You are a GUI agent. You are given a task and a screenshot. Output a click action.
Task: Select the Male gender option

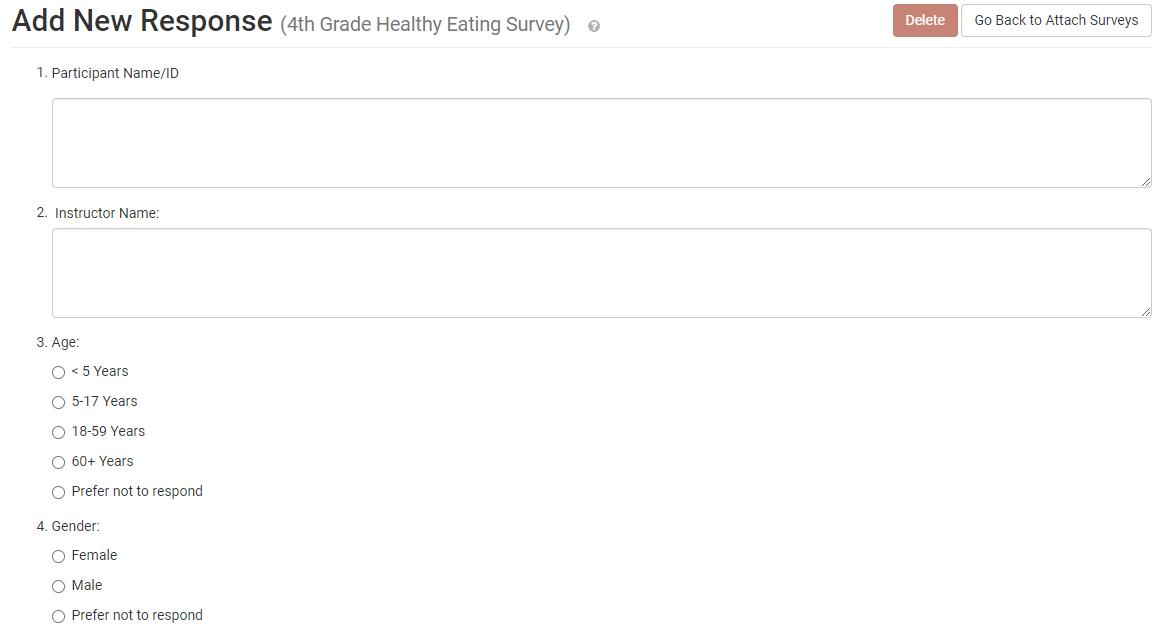click(58, 586)
